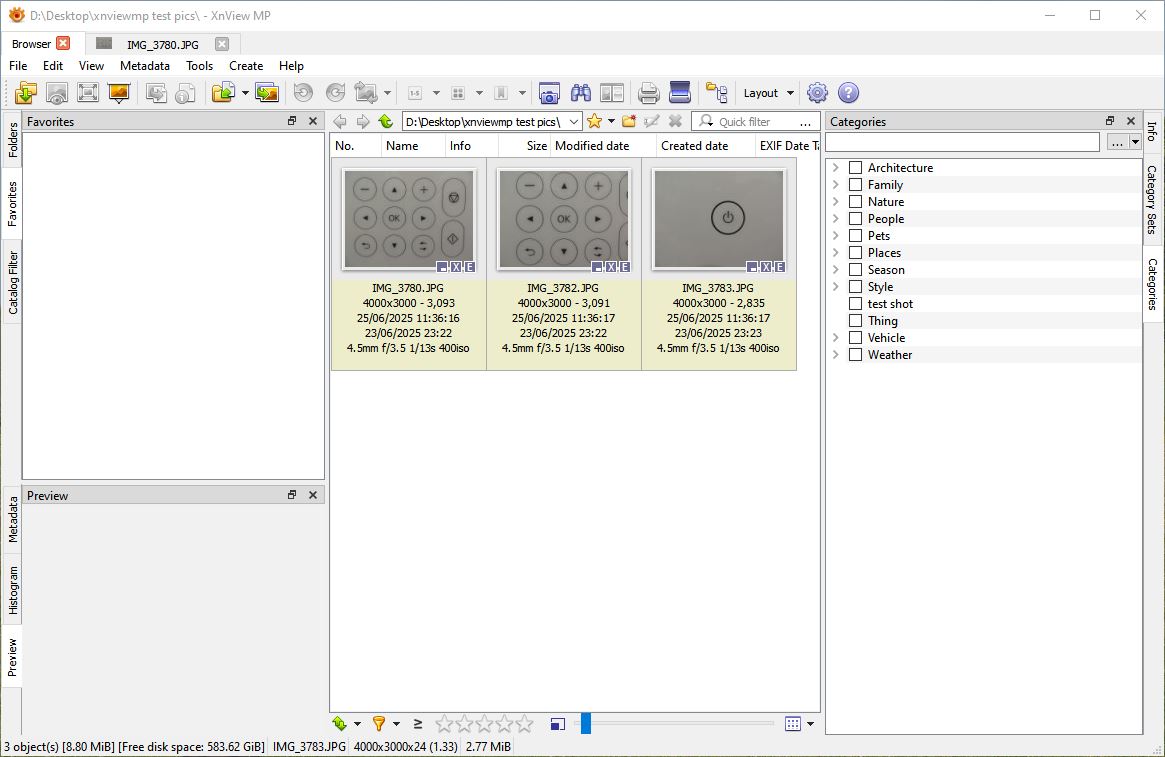Click the view mode grid icon
The width and height of the screenshot is (1165, 757).
793,724
